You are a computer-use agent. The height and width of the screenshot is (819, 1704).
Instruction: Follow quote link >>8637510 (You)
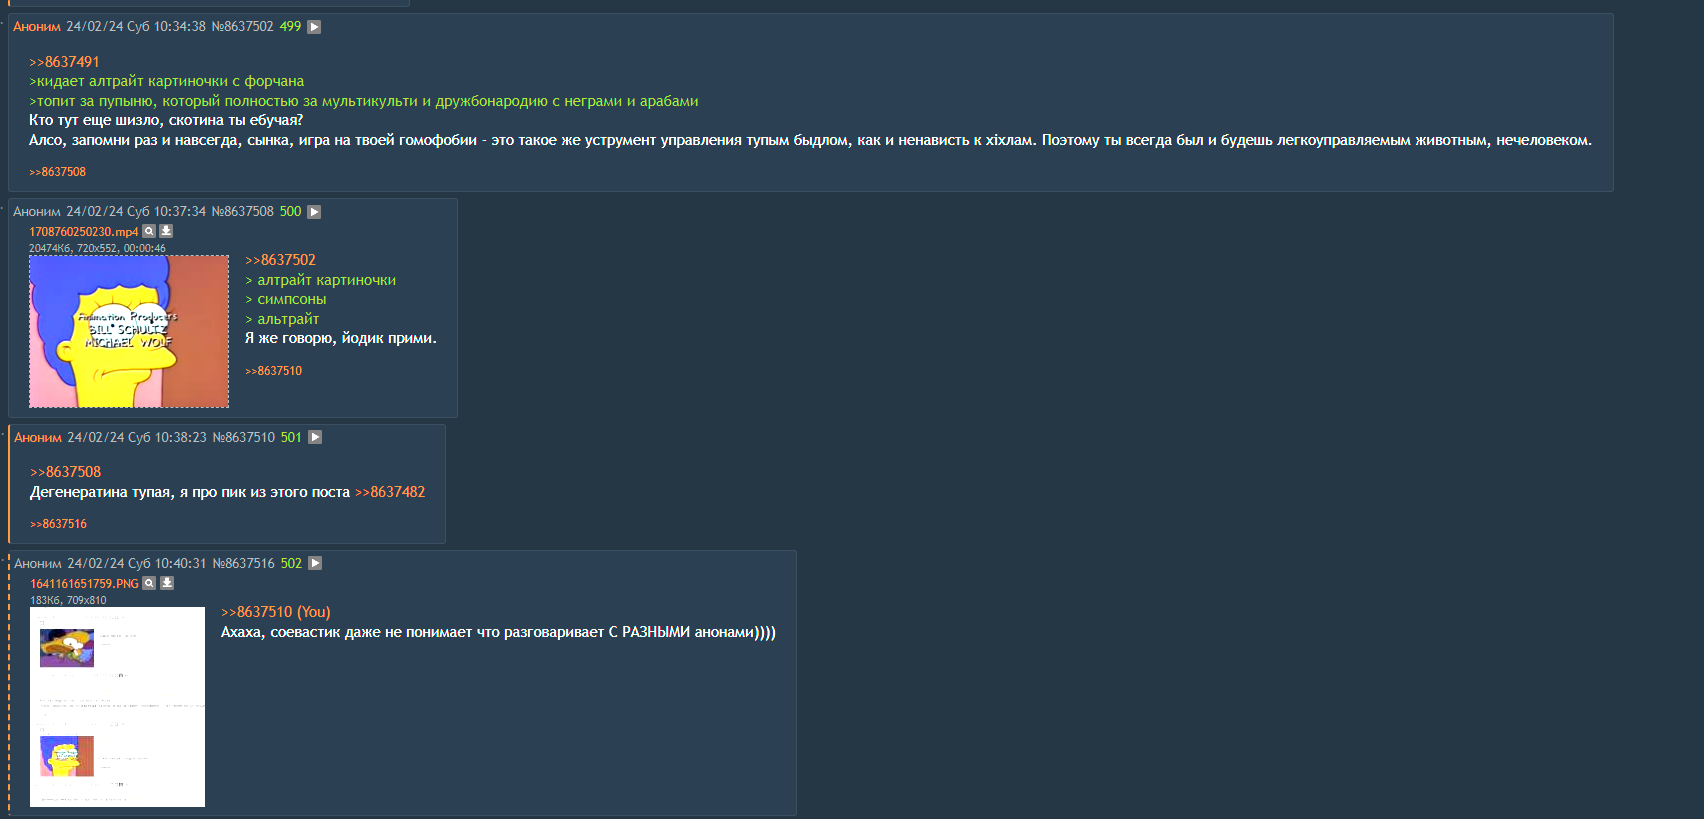(276, 612)
